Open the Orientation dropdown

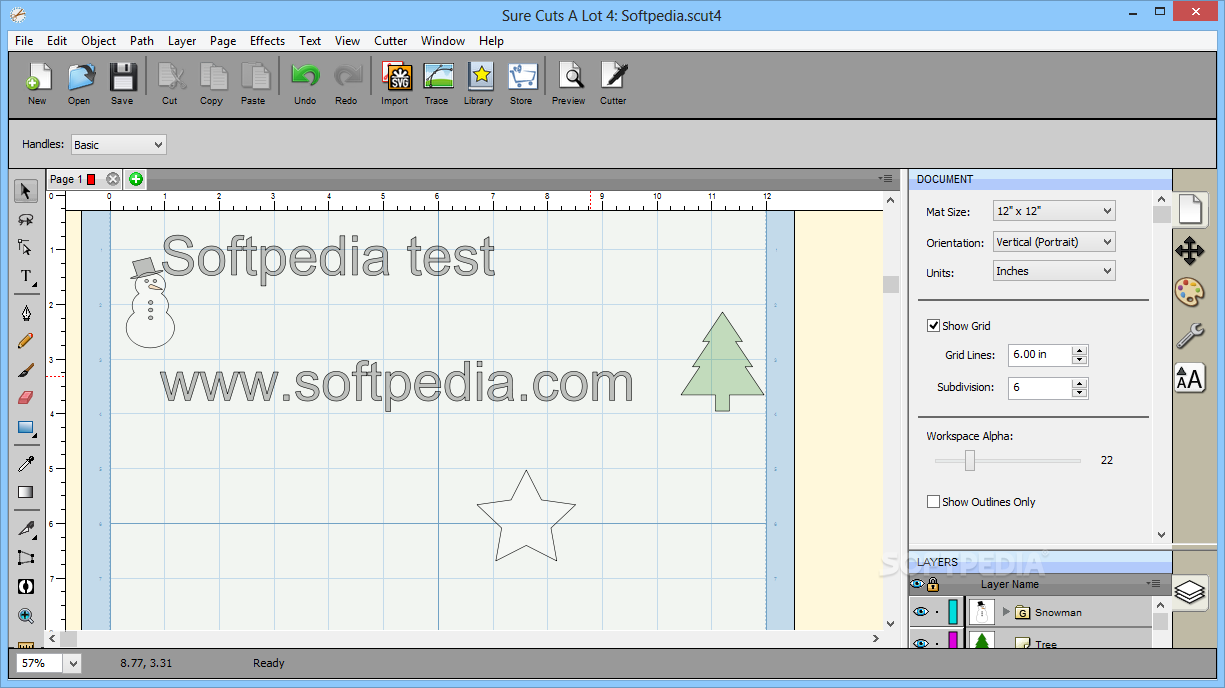pyautogui.click(x=1055, y=242)
